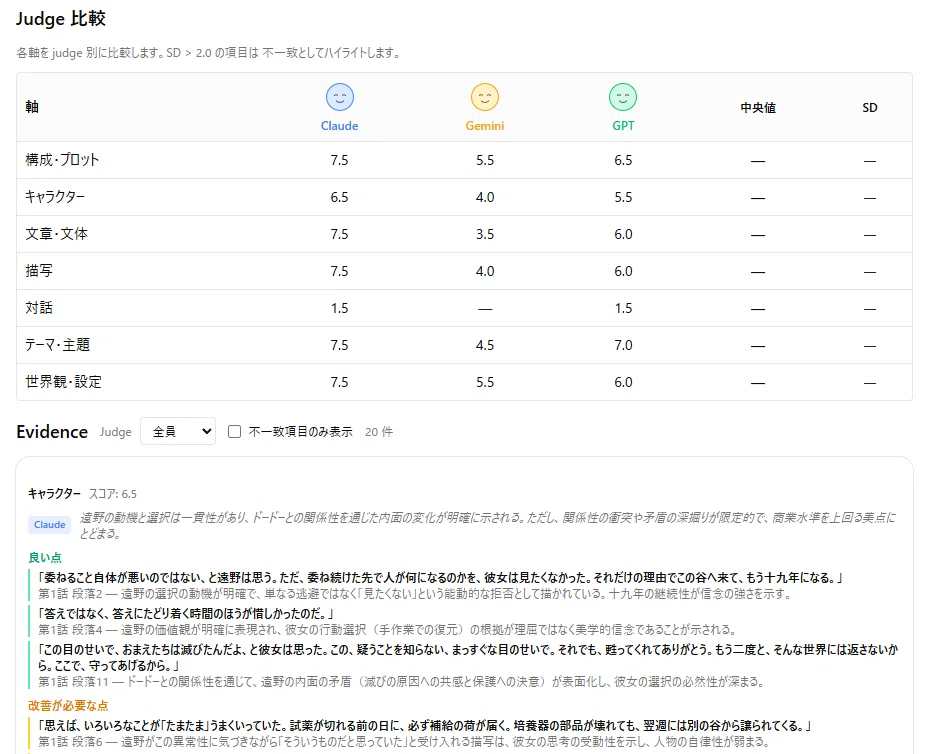The width and height of the screenshot is (931, 754).
Task: Select the キャラクター row label in table
Action: [55, 197]
